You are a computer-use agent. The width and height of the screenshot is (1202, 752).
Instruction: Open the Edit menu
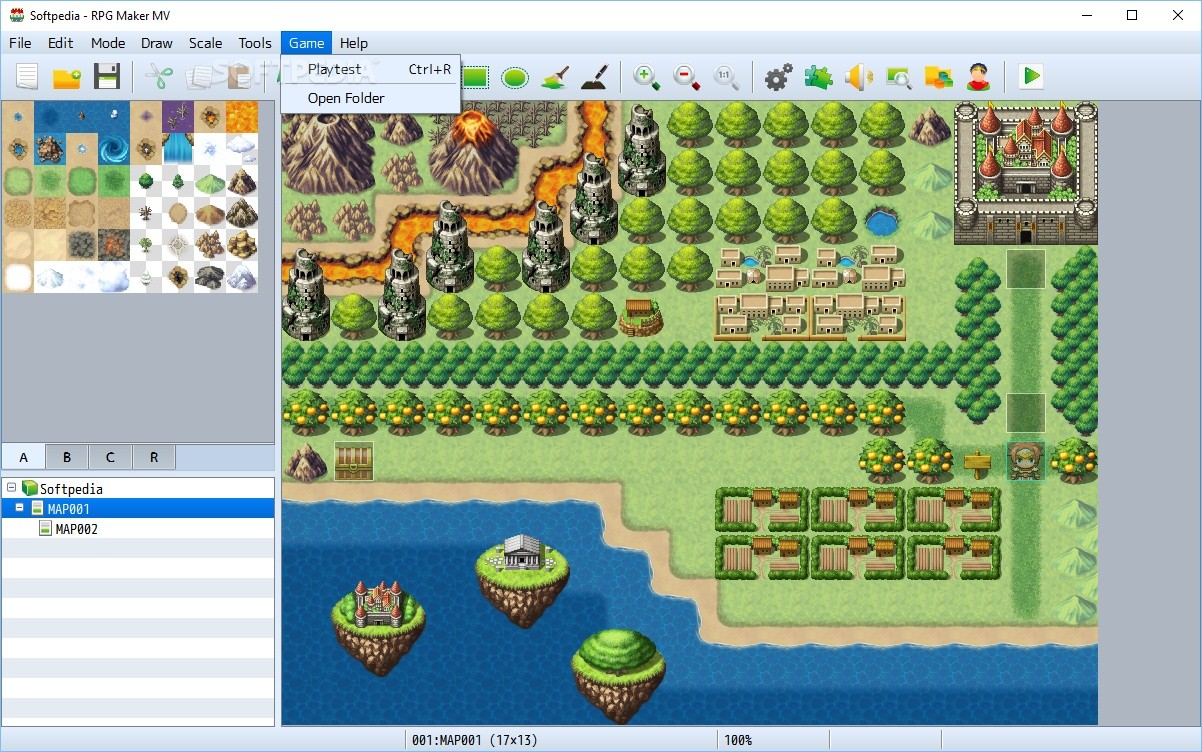pyautogui.click(x=61, y=43)
